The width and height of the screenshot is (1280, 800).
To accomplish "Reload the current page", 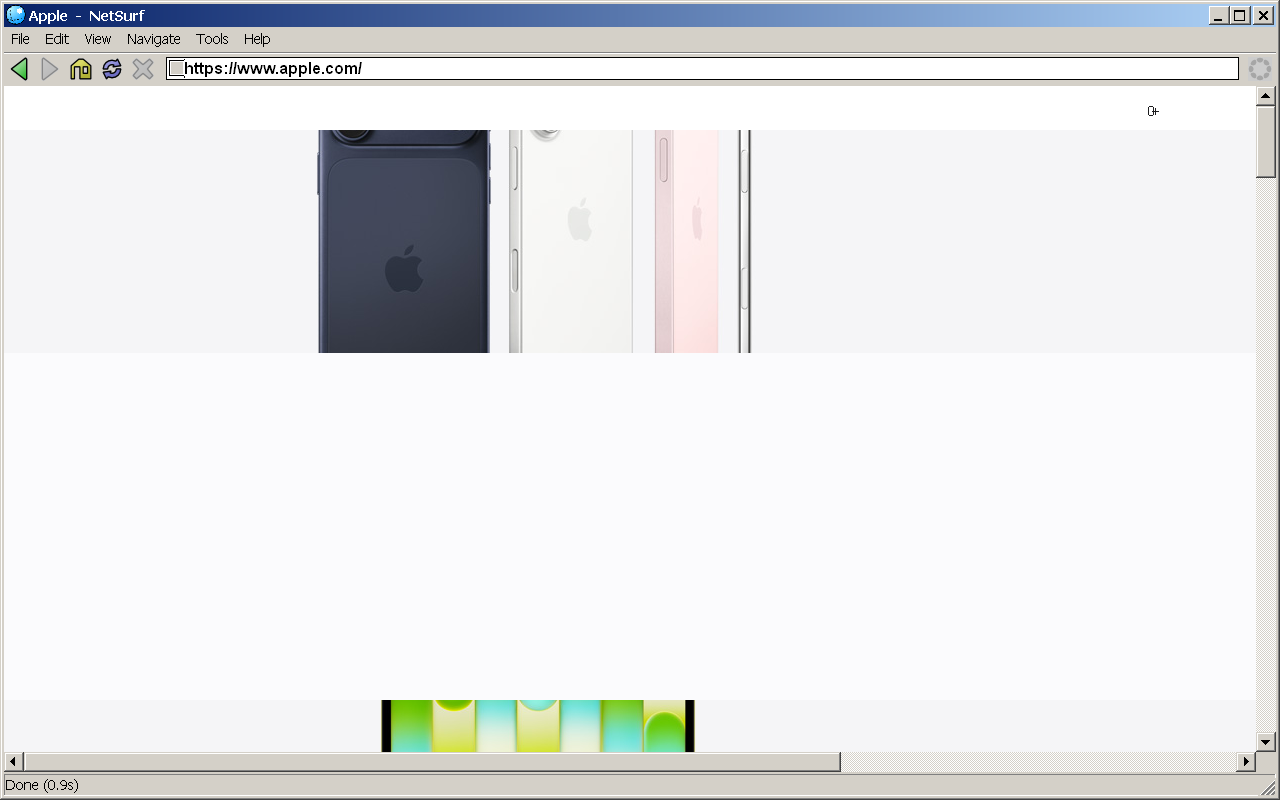I will [x=112, y=69].
